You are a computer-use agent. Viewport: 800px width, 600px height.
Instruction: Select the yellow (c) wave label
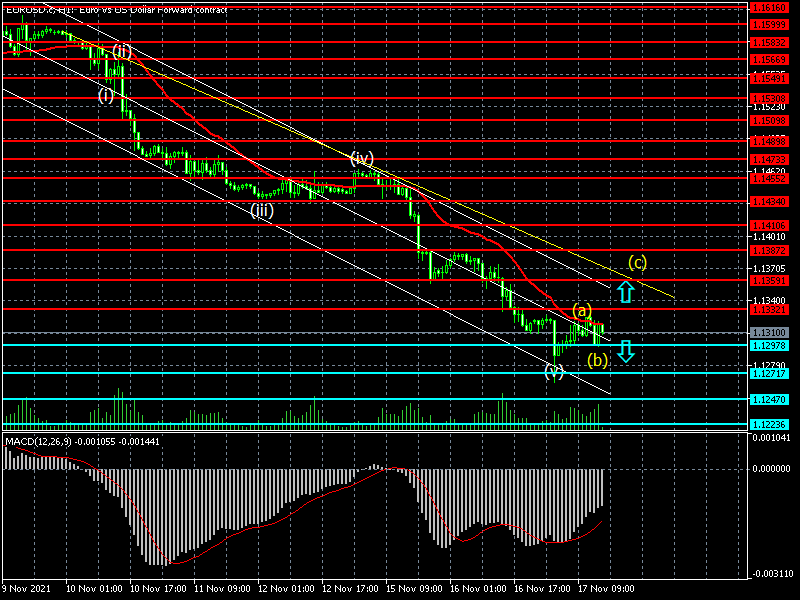[637, 263]
